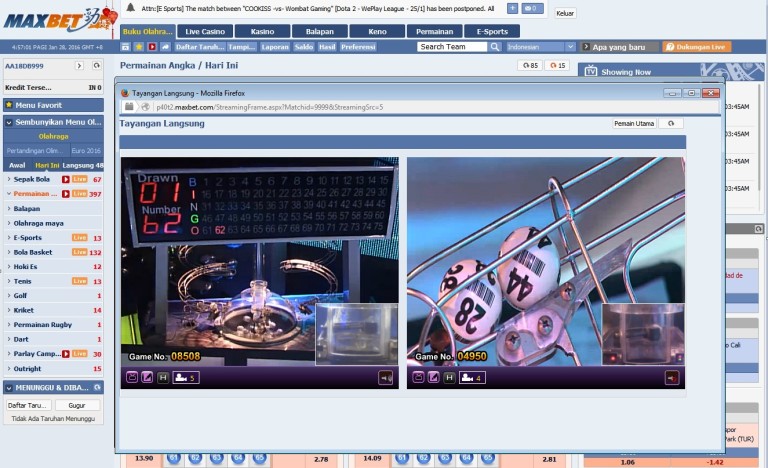Click the bell notification icon at top

(130, 8)
